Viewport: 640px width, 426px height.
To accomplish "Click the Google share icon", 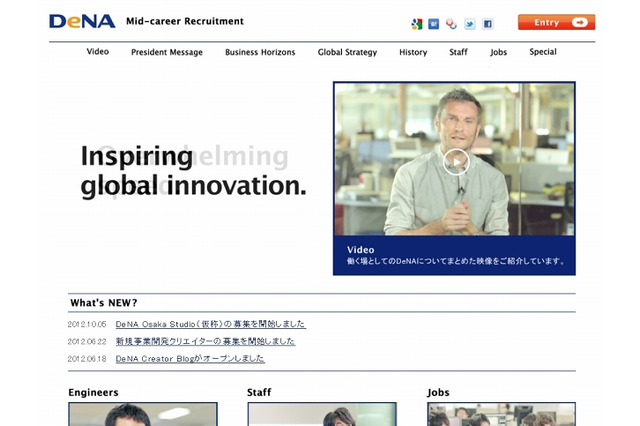I will pos(417,24).
